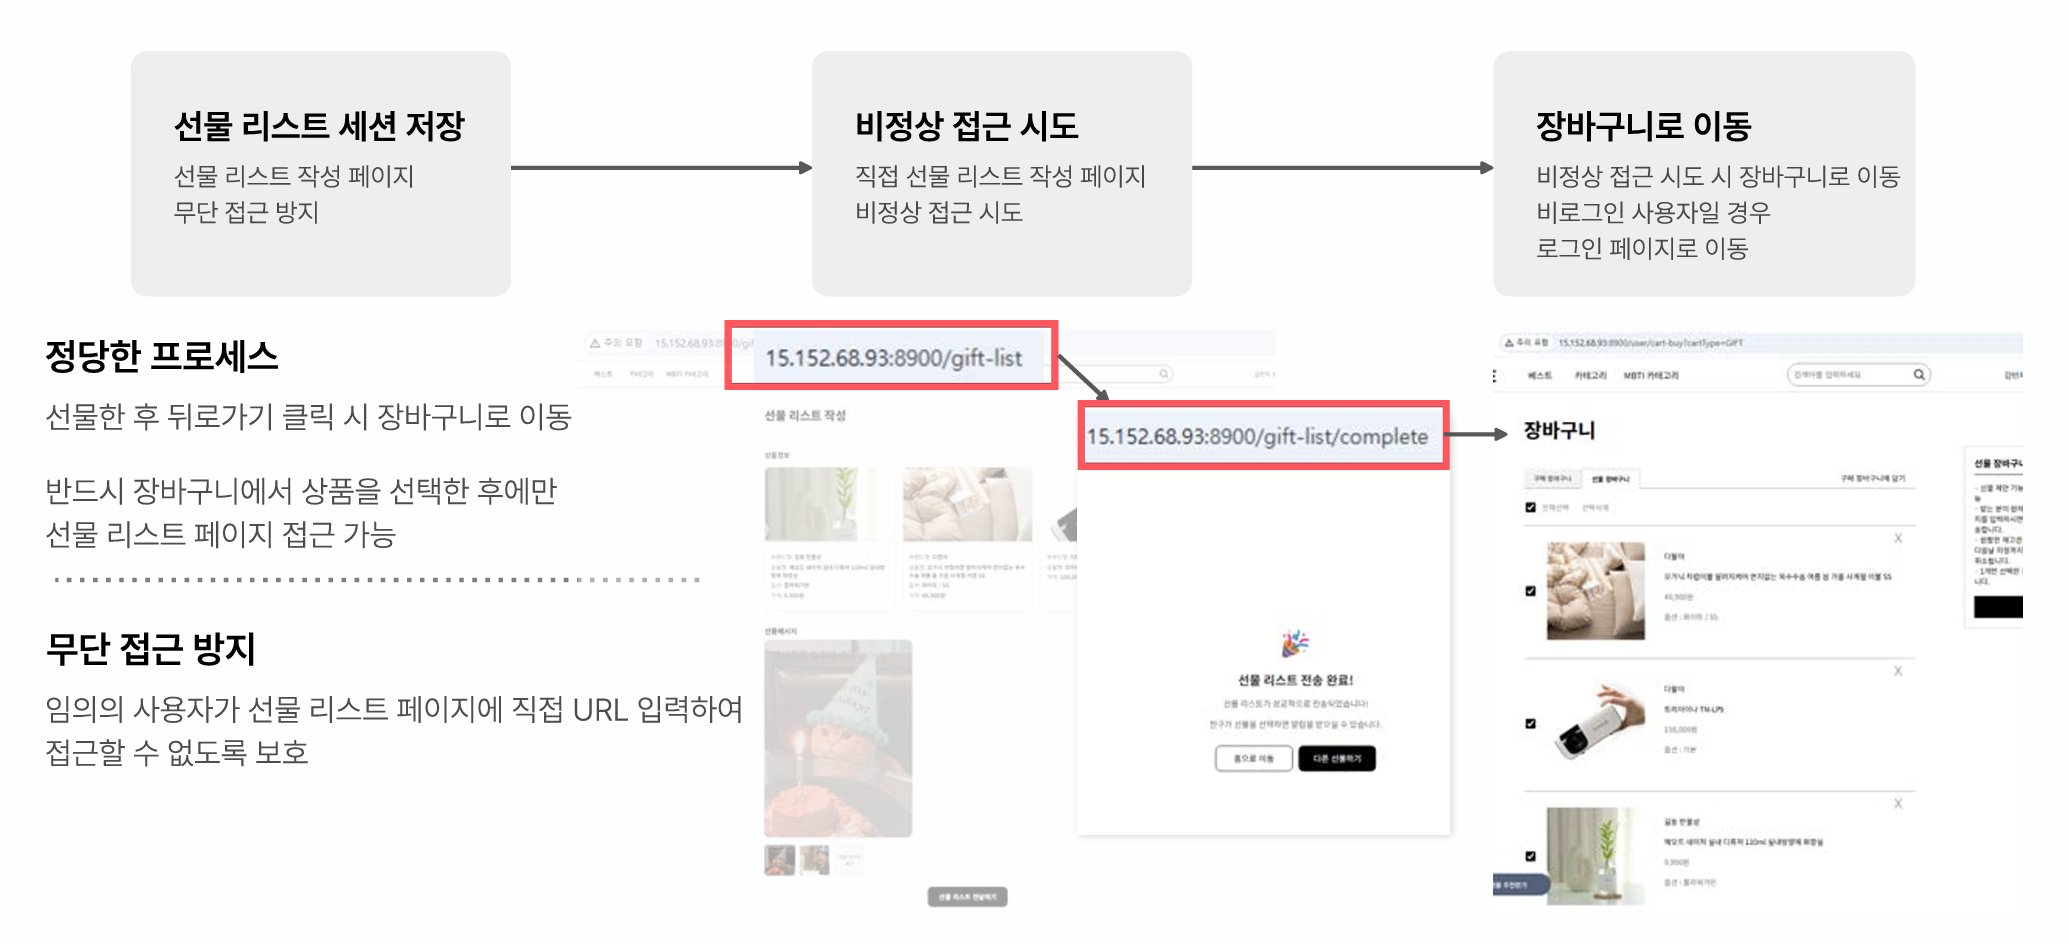The image size is (2069, 944).
Task: Open the MBTI 카테고리 menu
Action: [x=1651, y=376]
